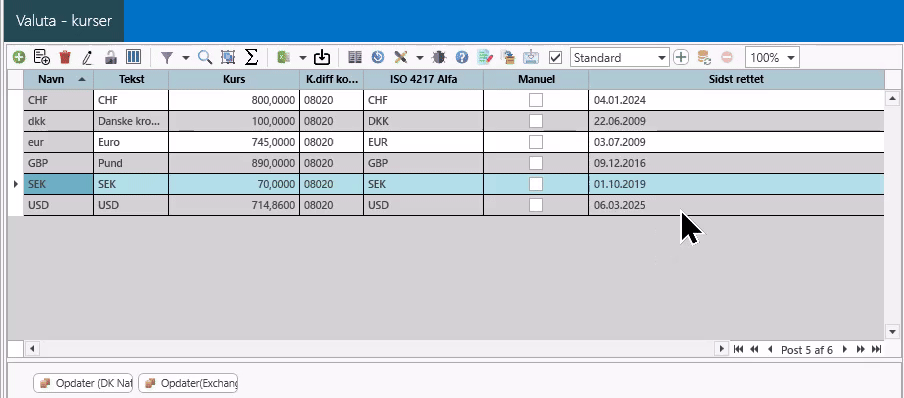Screen dimensions: 904x398
Task: Click the pencil edit icon
Action: 88,57
